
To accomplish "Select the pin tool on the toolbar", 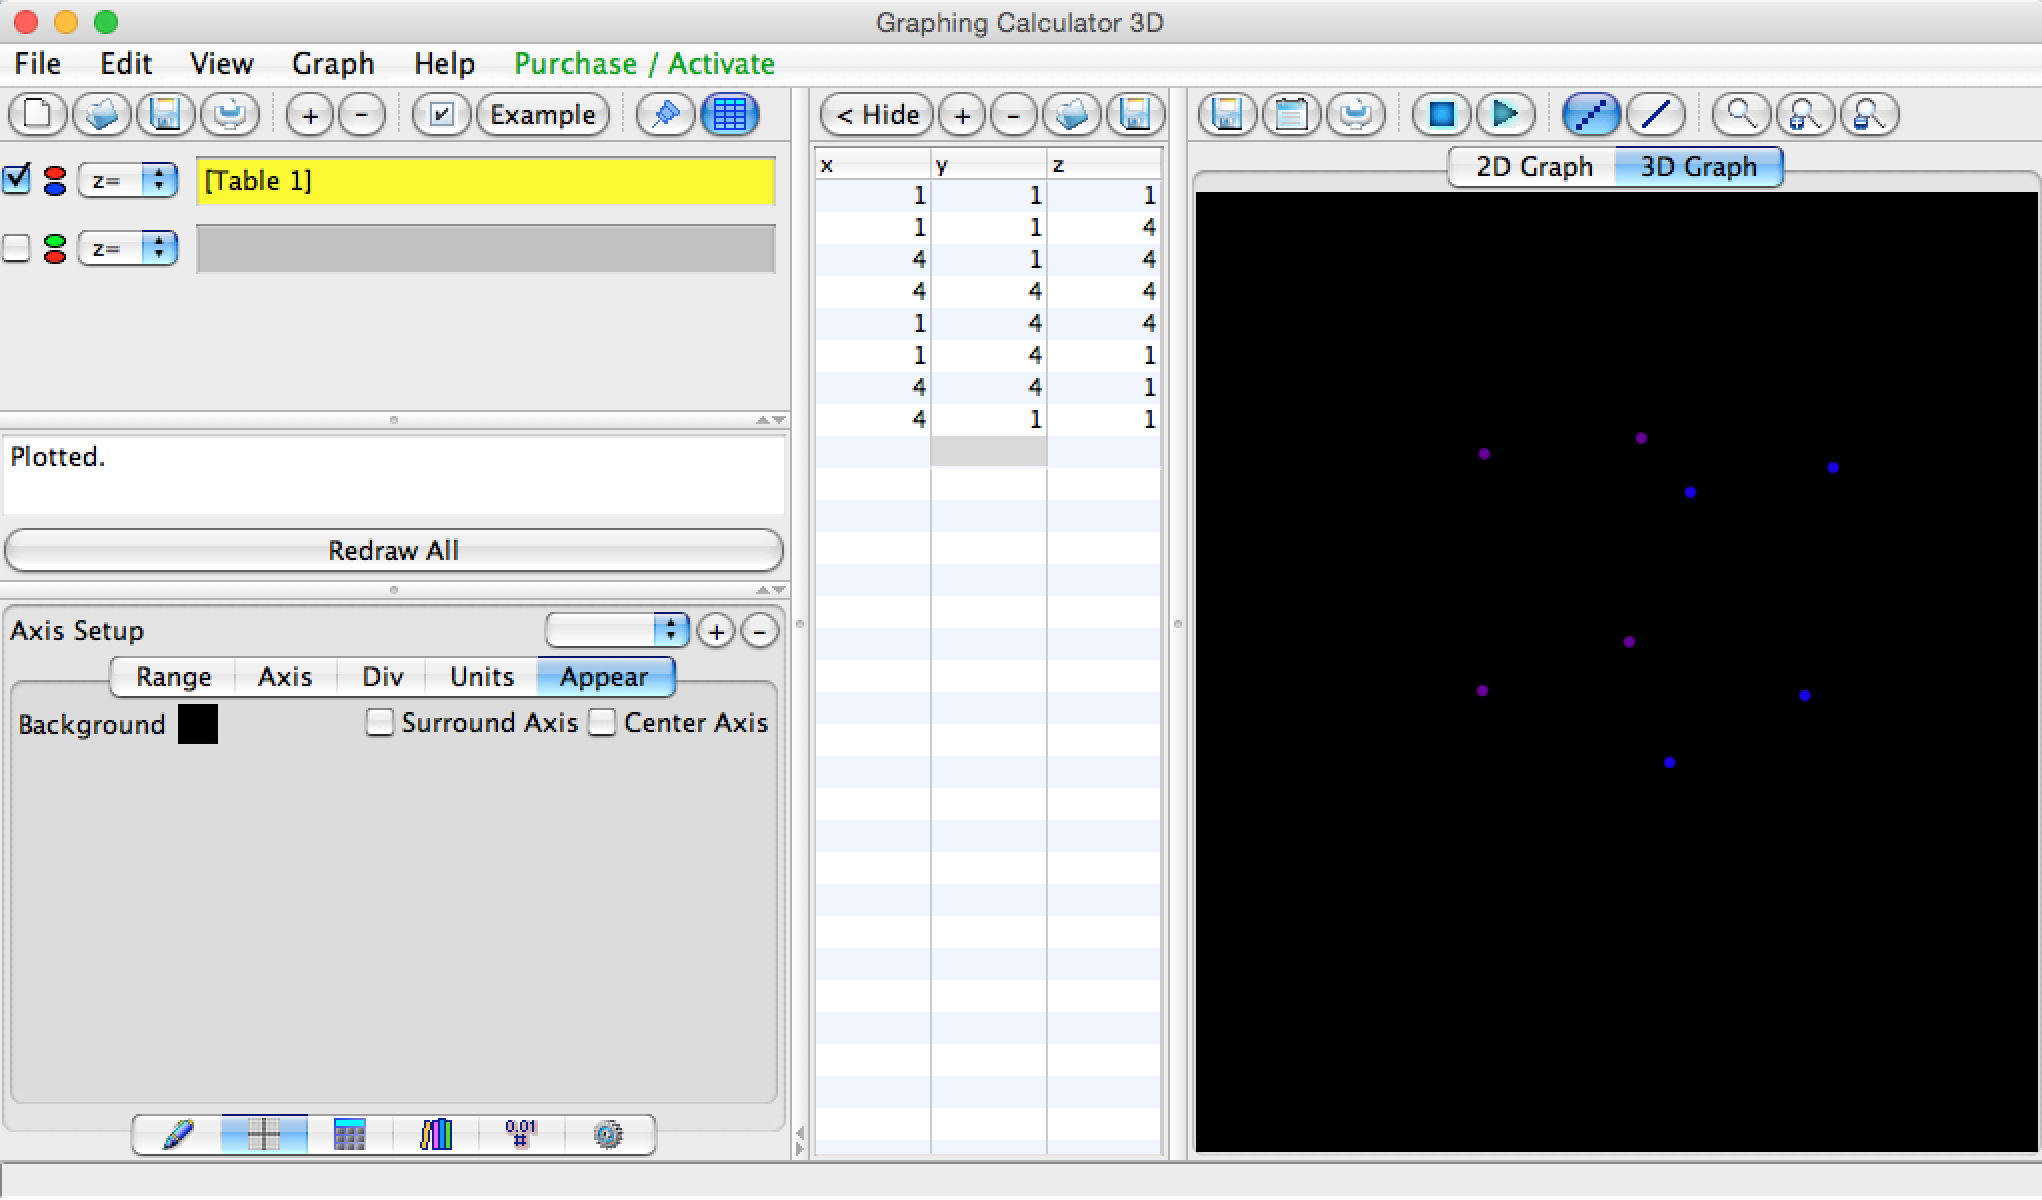I will (x=665, y=114).
